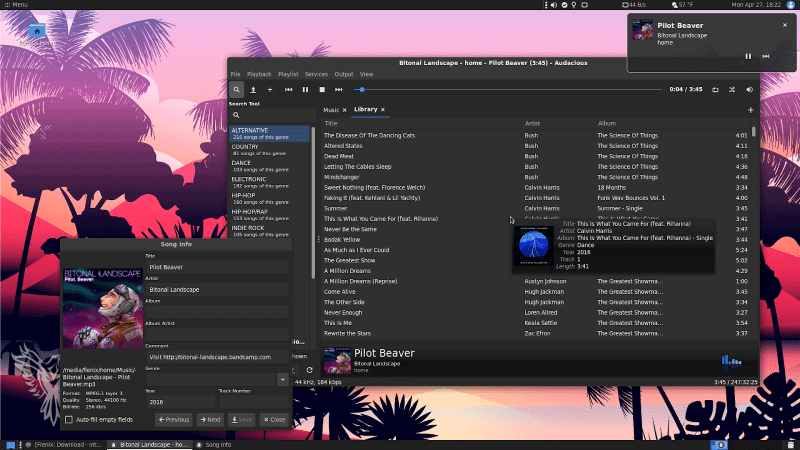Dismiss the Pilot Beaver notification
The height and width of the screenshot is (450, 800).
[785, 25]
